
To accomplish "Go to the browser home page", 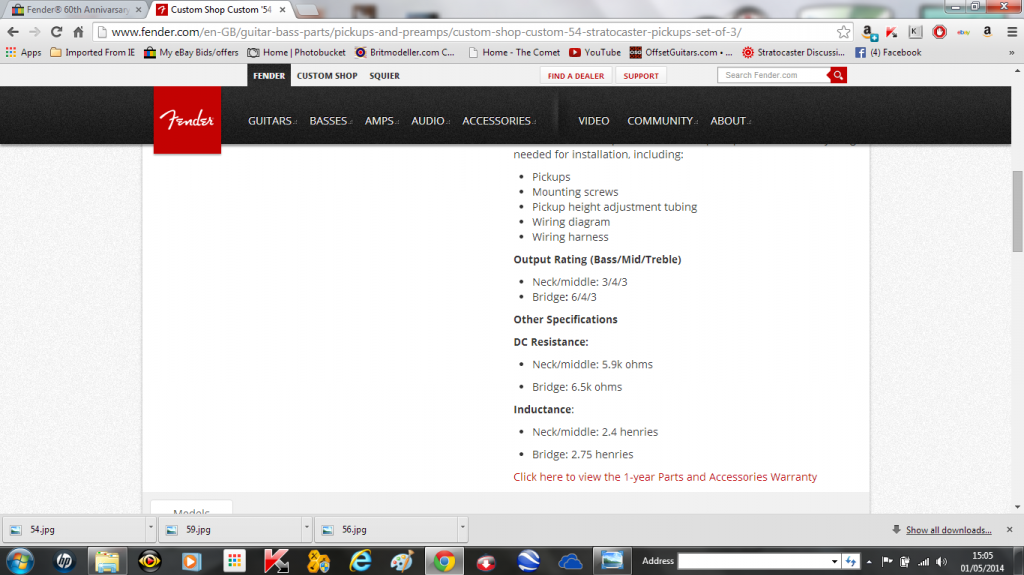I will (x=78, y=32).
